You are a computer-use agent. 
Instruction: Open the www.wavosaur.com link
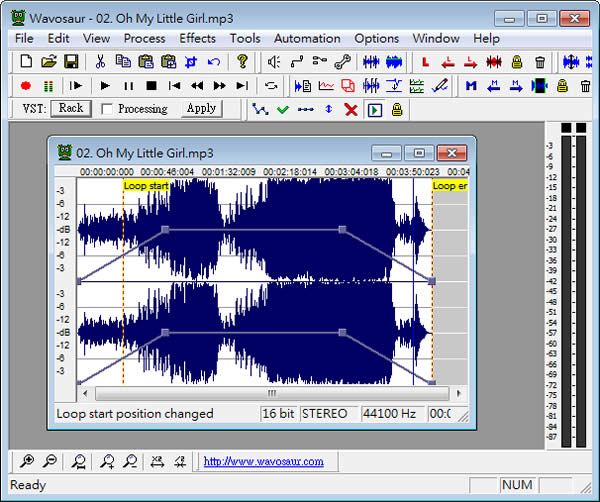tap(263, 461)
